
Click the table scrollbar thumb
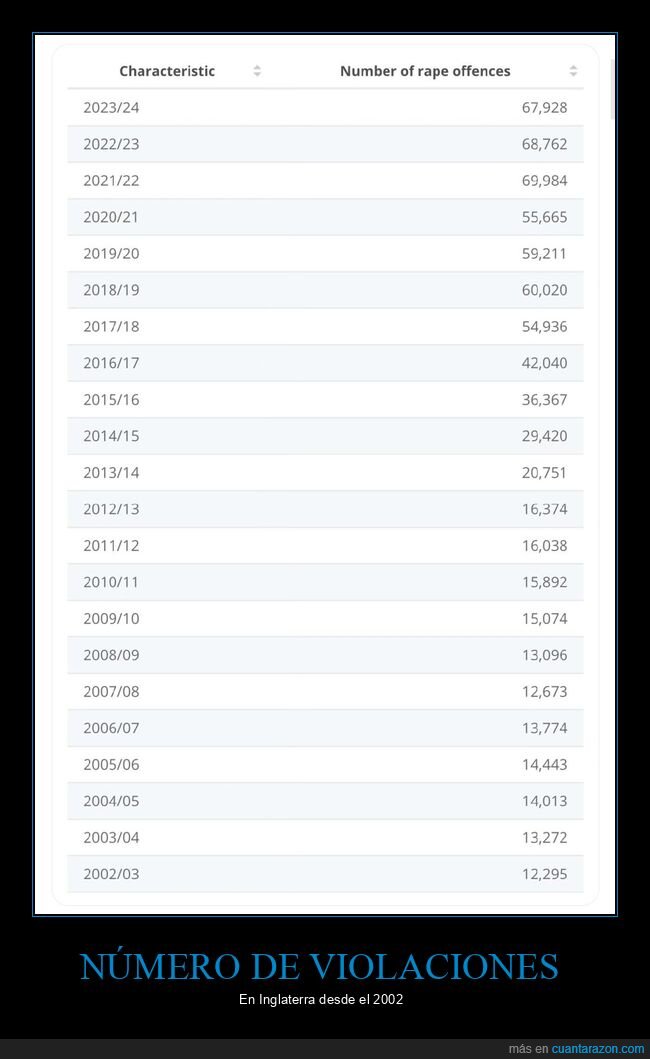612,89
